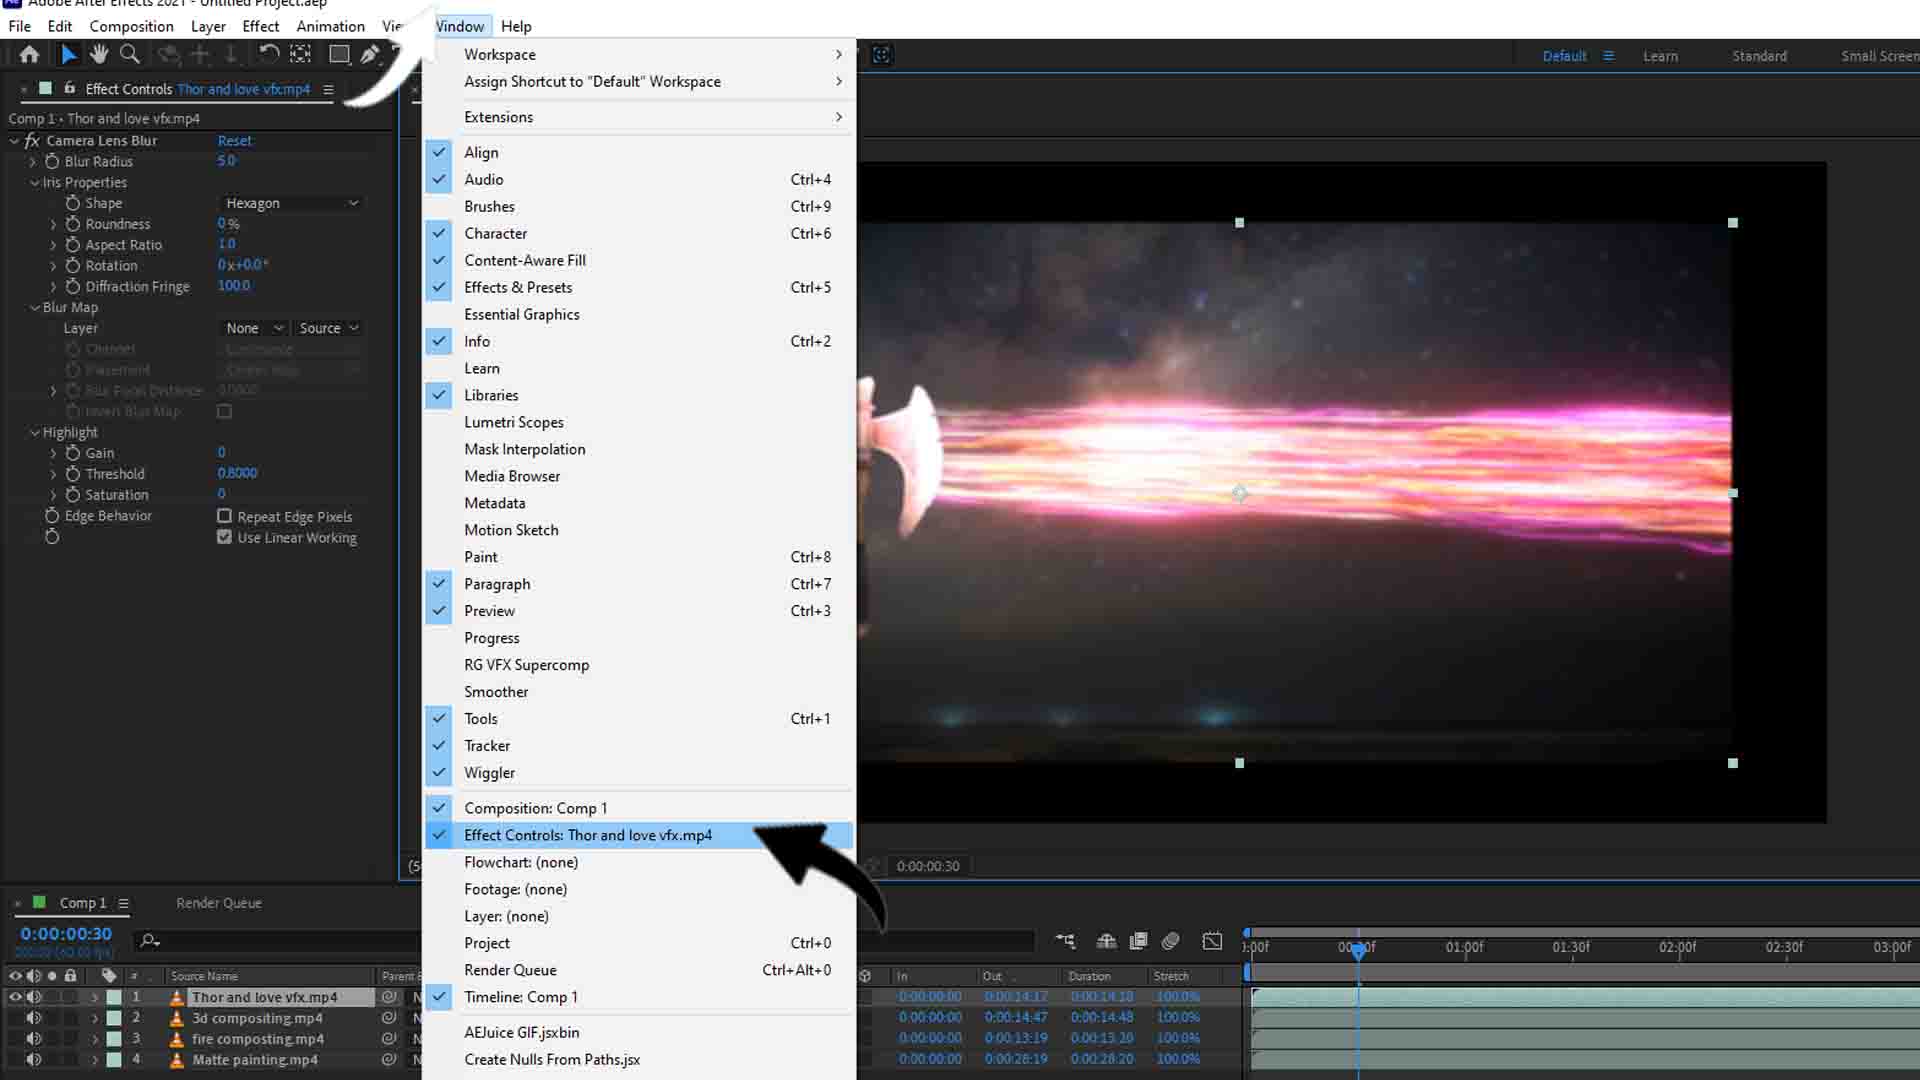Image resolution: width=1920 pixels, height=1080 pixels.
Task: Select Effects & Presets from Window menu
Action: pos(519,287)
